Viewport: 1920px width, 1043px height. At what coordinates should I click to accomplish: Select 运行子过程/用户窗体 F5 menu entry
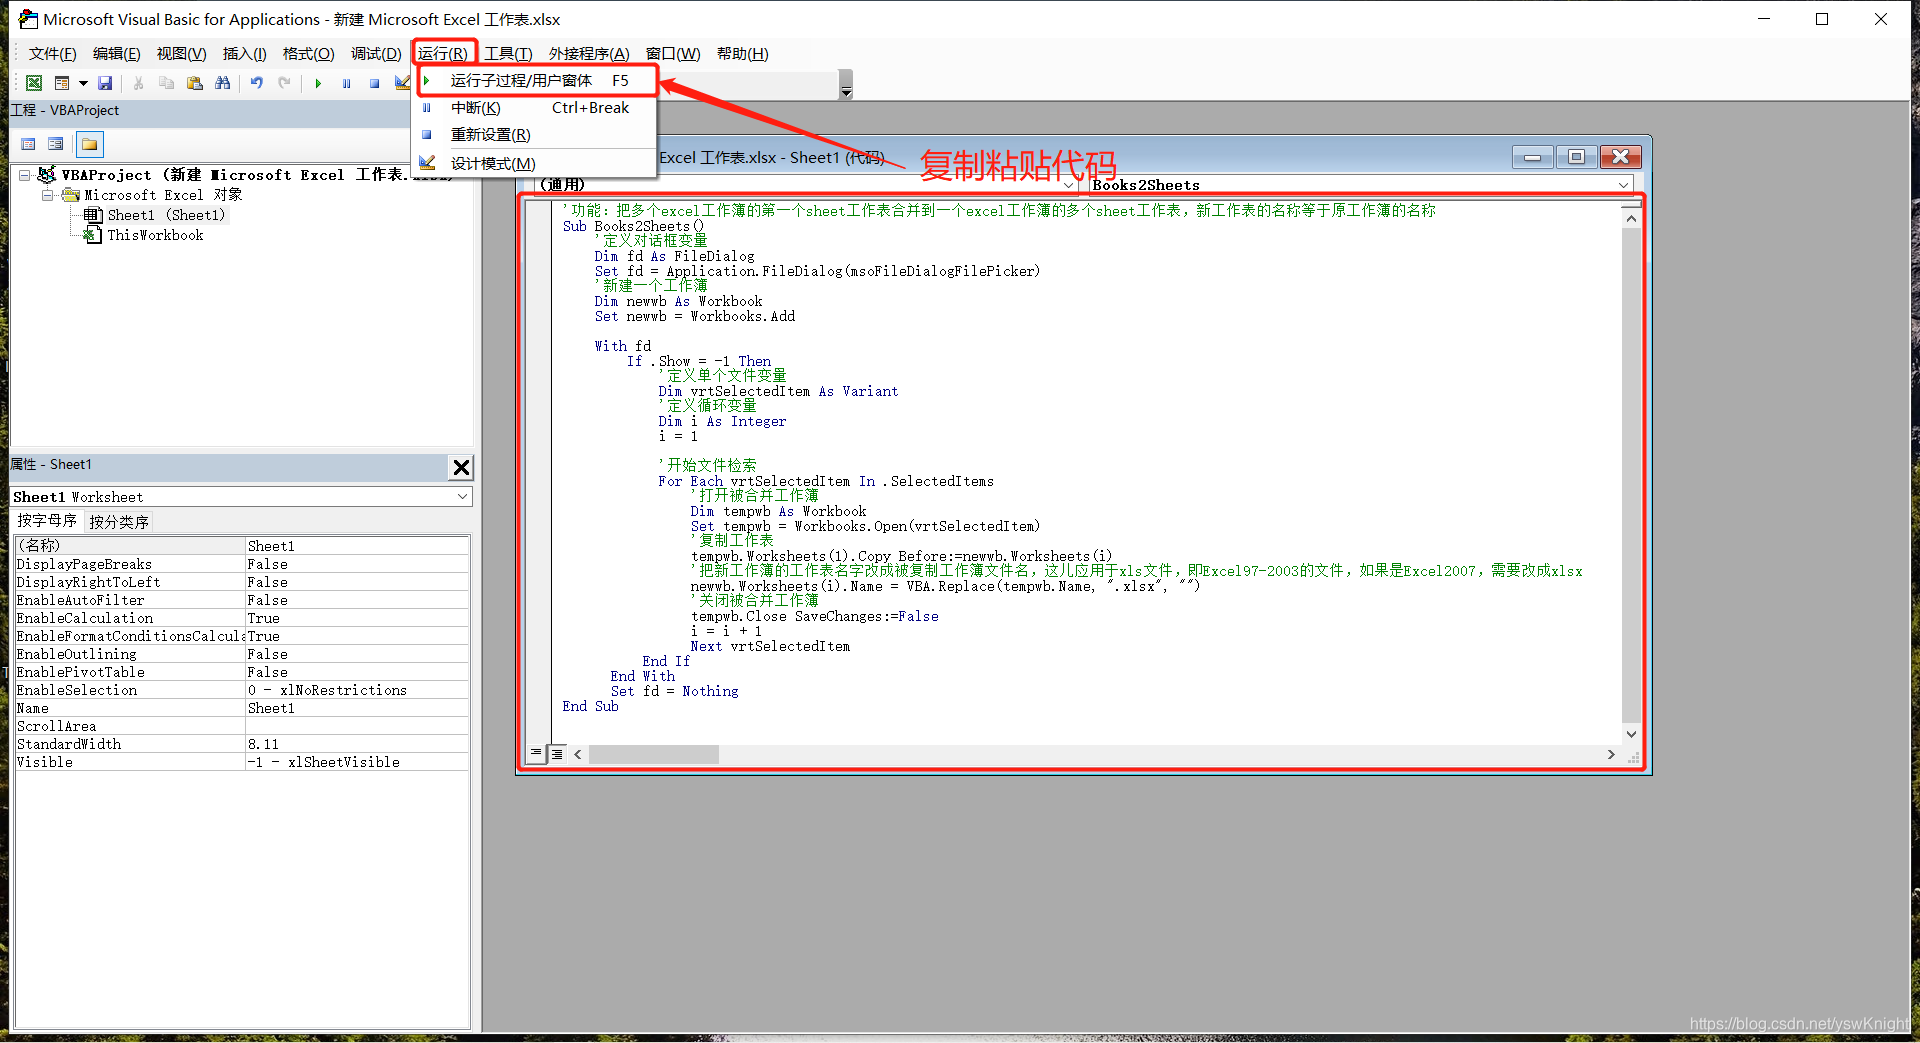(x=537, y=81)
